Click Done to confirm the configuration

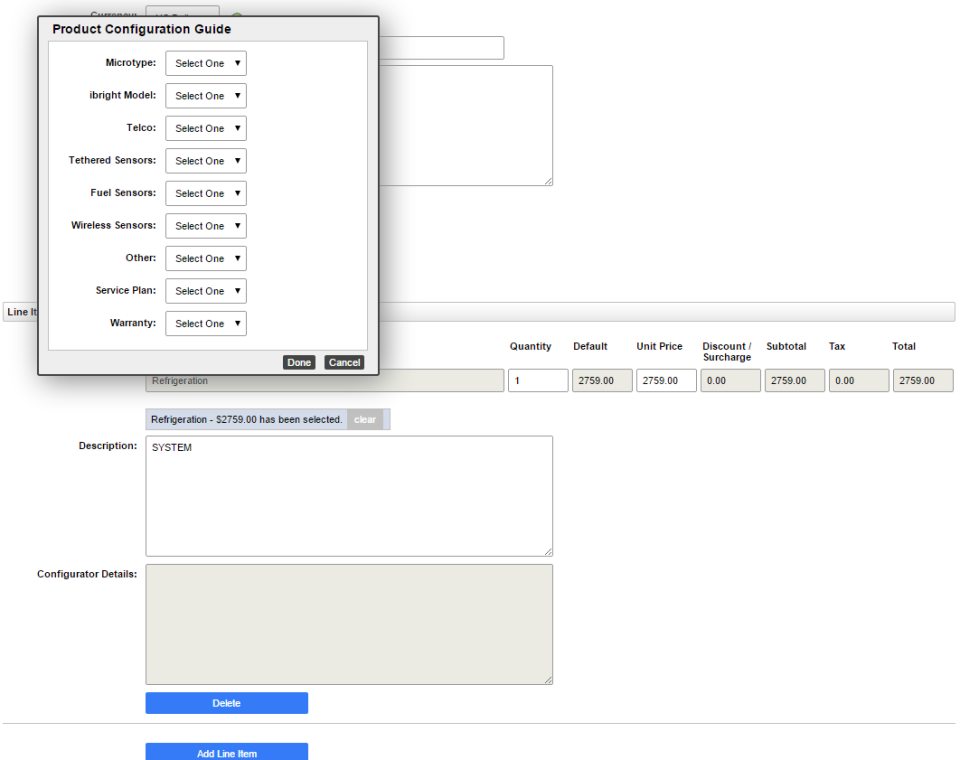(x=298, y=362)
